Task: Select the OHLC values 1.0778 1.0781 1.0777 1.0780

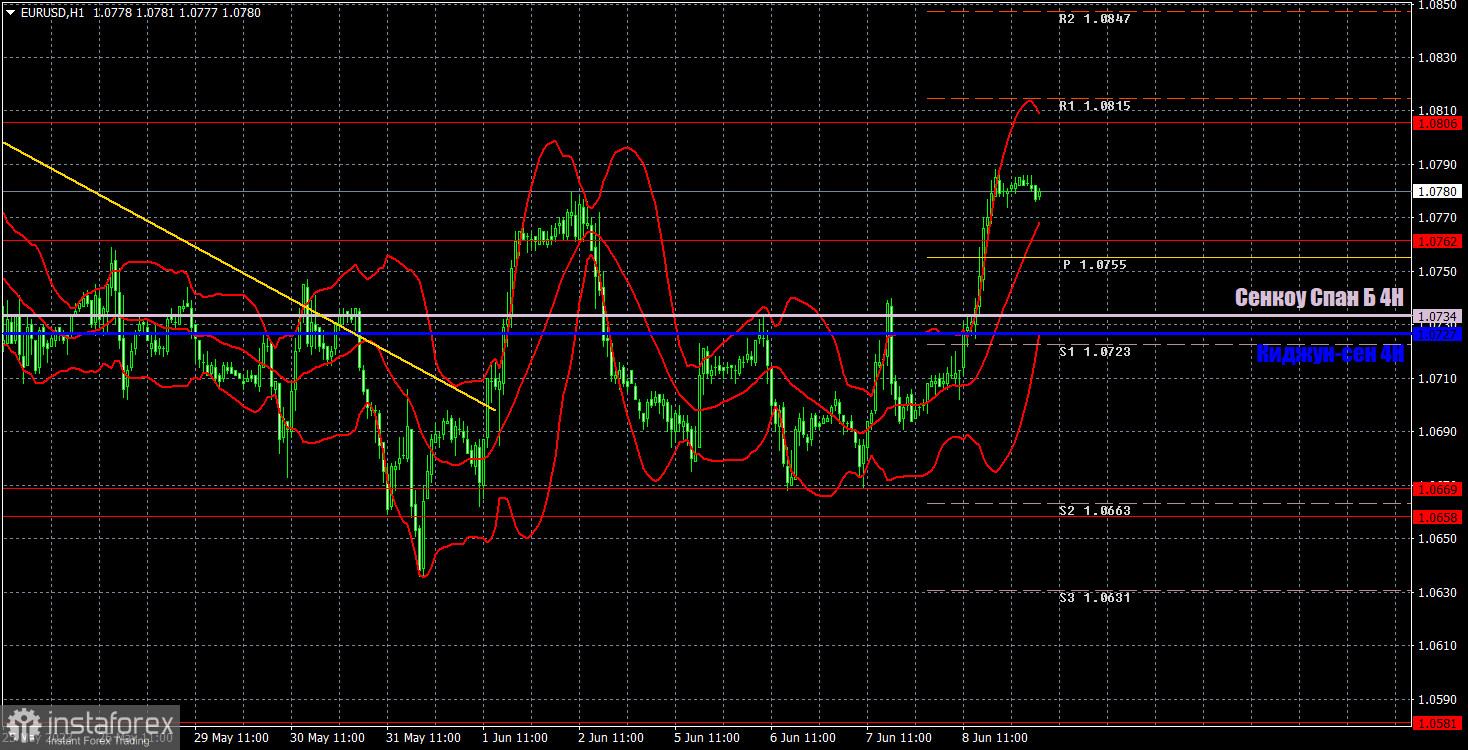Action: (178, 13)
